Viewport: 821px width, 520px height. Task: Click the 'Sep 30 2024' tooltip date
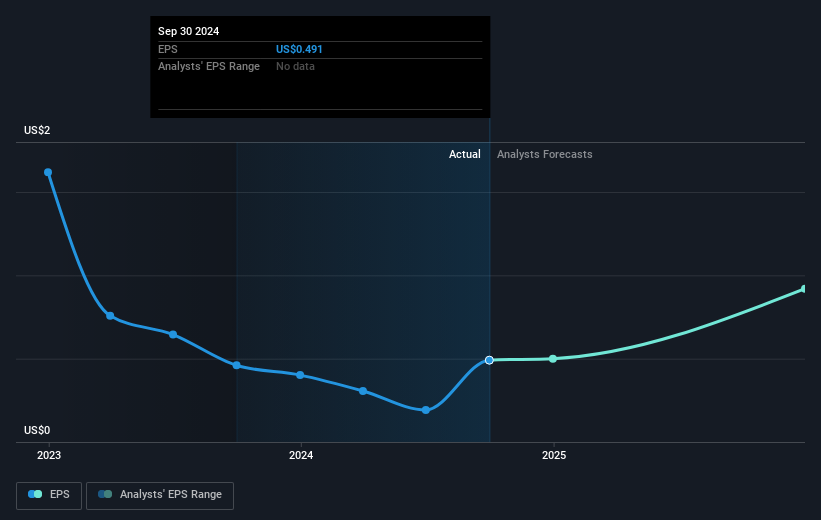tap(188, 31)
